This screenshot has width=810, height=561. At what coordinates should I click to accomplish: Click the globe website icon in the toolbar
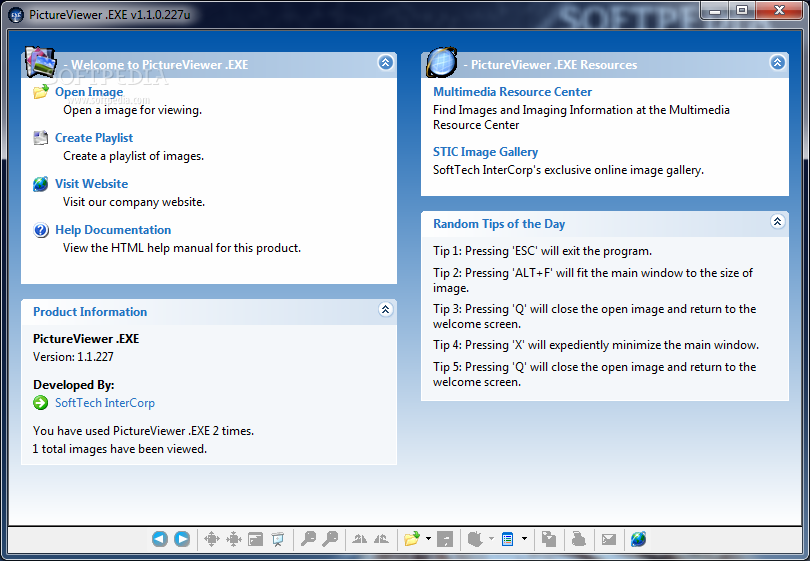638,539
